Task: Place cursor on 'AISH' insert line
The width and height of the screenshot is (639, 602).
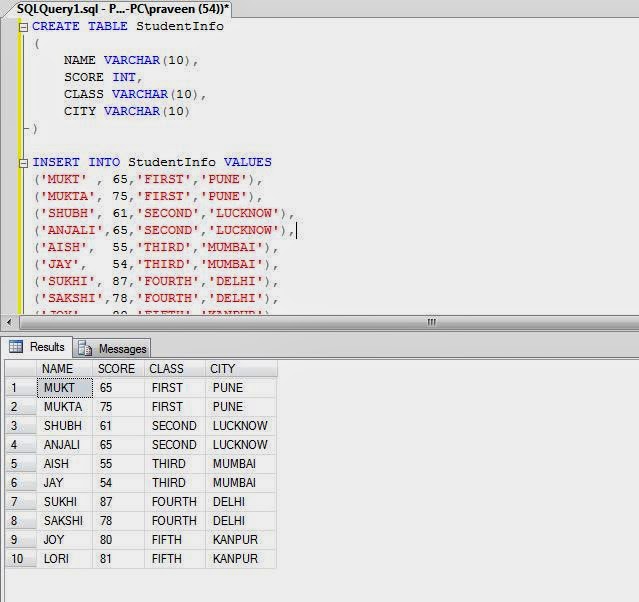Action: pyautogui.click(x=156, y=247)
